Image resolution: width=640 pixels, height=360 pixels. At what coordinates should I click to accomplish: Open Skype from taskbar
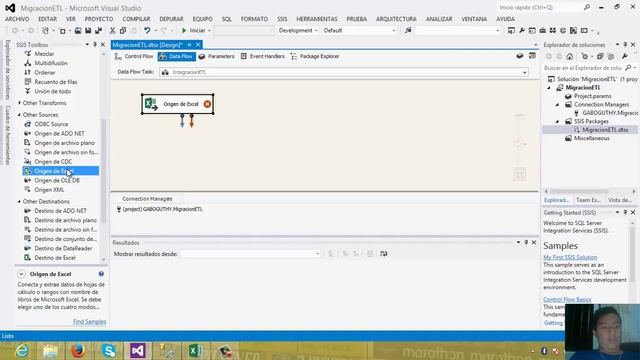pos(109,351)
